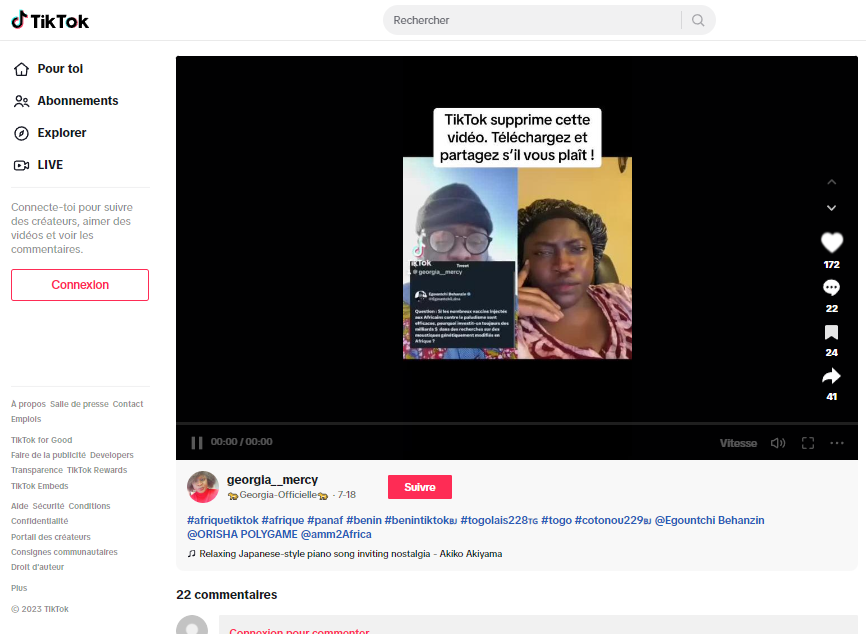
Task: Open #benin hashtag
Action: (364, 520)
